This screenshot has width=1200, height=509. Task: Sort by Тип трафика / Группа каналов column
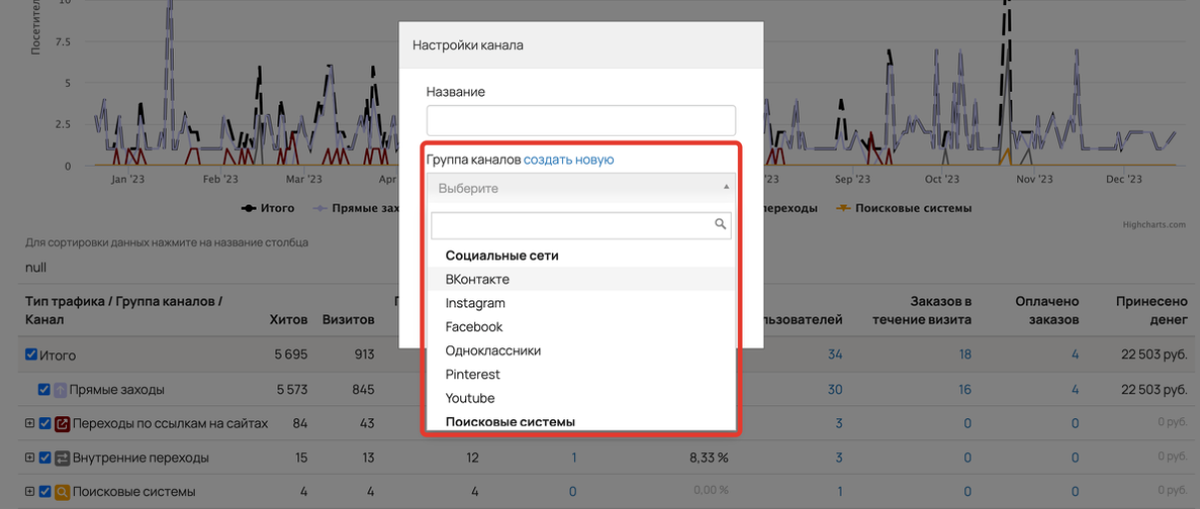pyautogui.click(x=123, y=310)
